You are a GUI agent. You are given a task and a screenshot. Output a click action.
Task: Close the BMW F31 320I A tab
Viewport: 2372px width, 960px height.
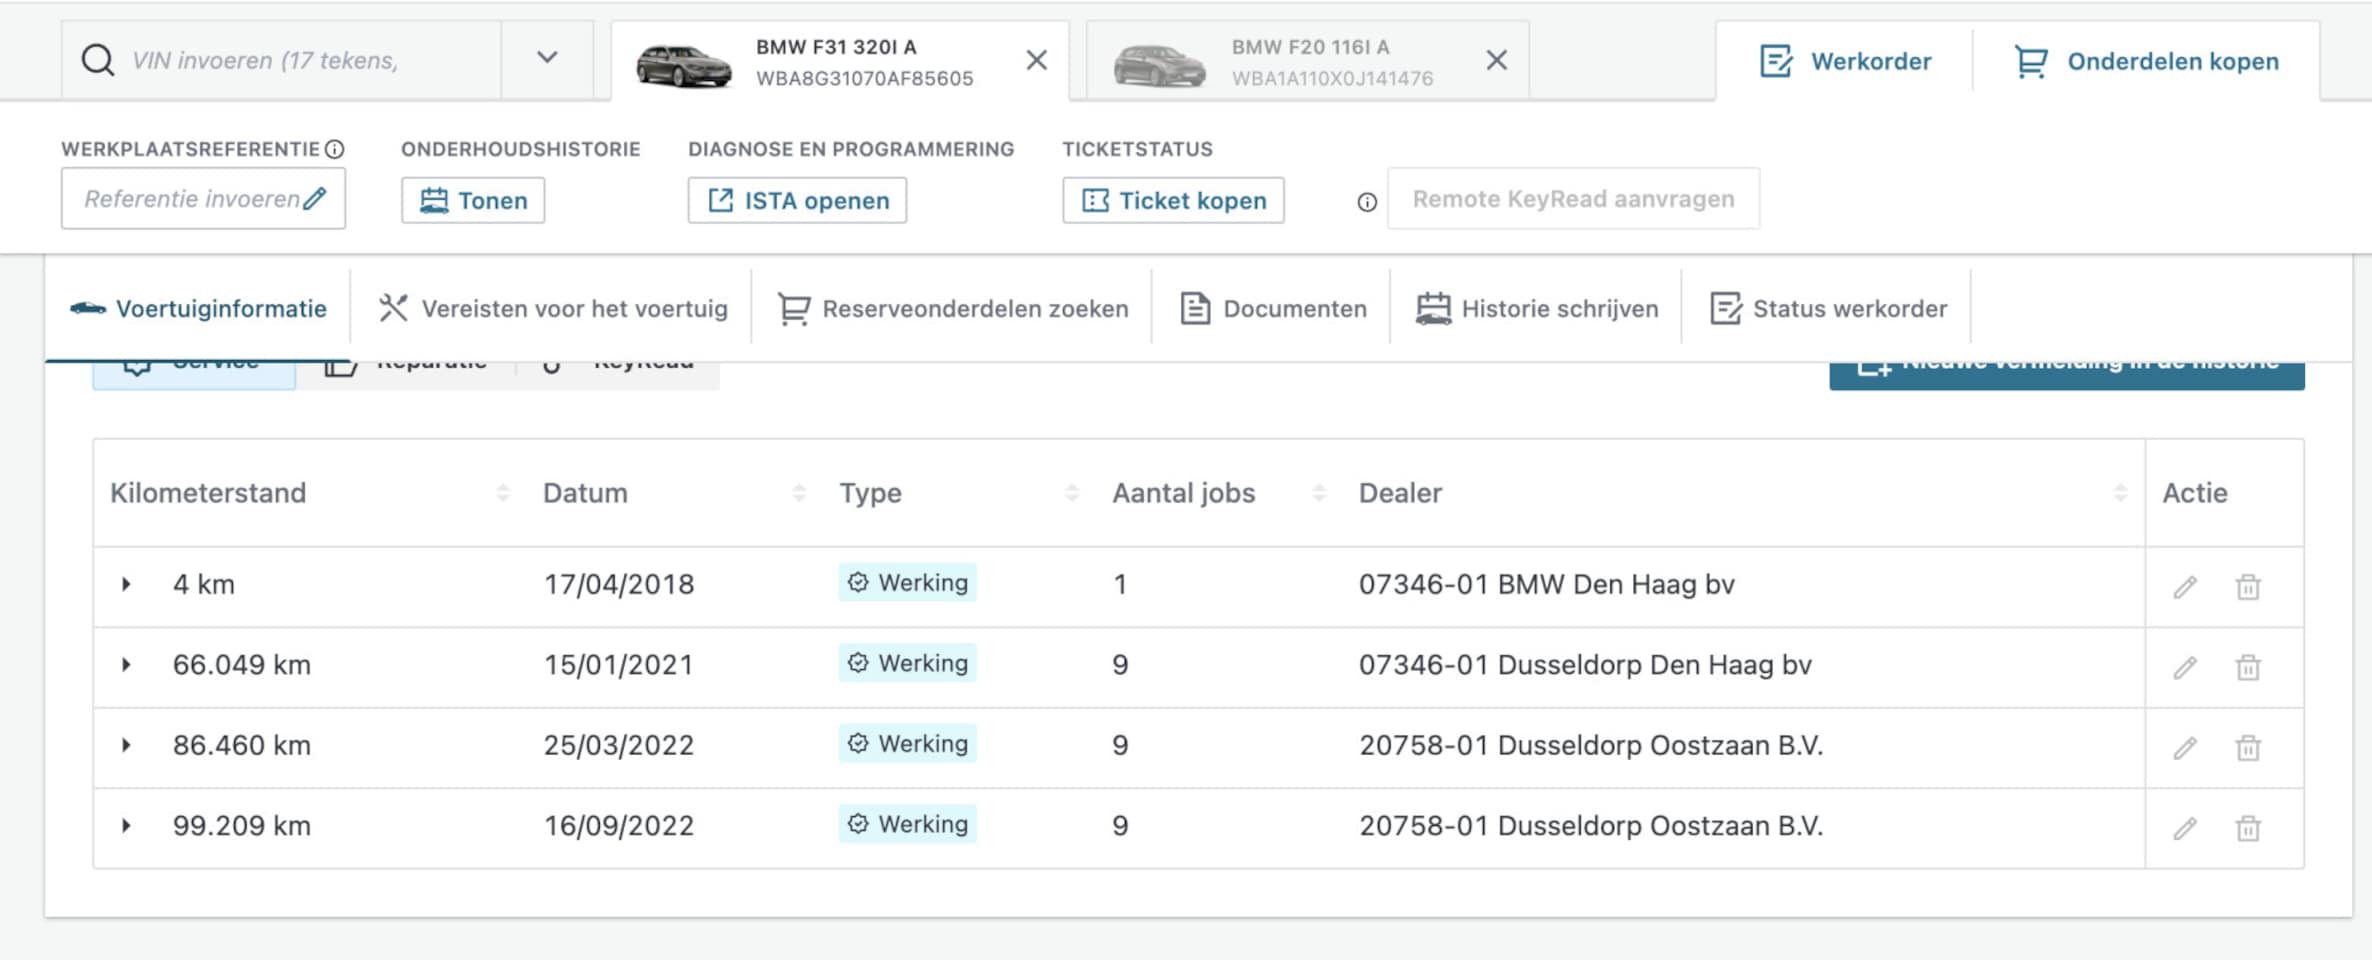pyautogui.click(x=1037, y=61)
